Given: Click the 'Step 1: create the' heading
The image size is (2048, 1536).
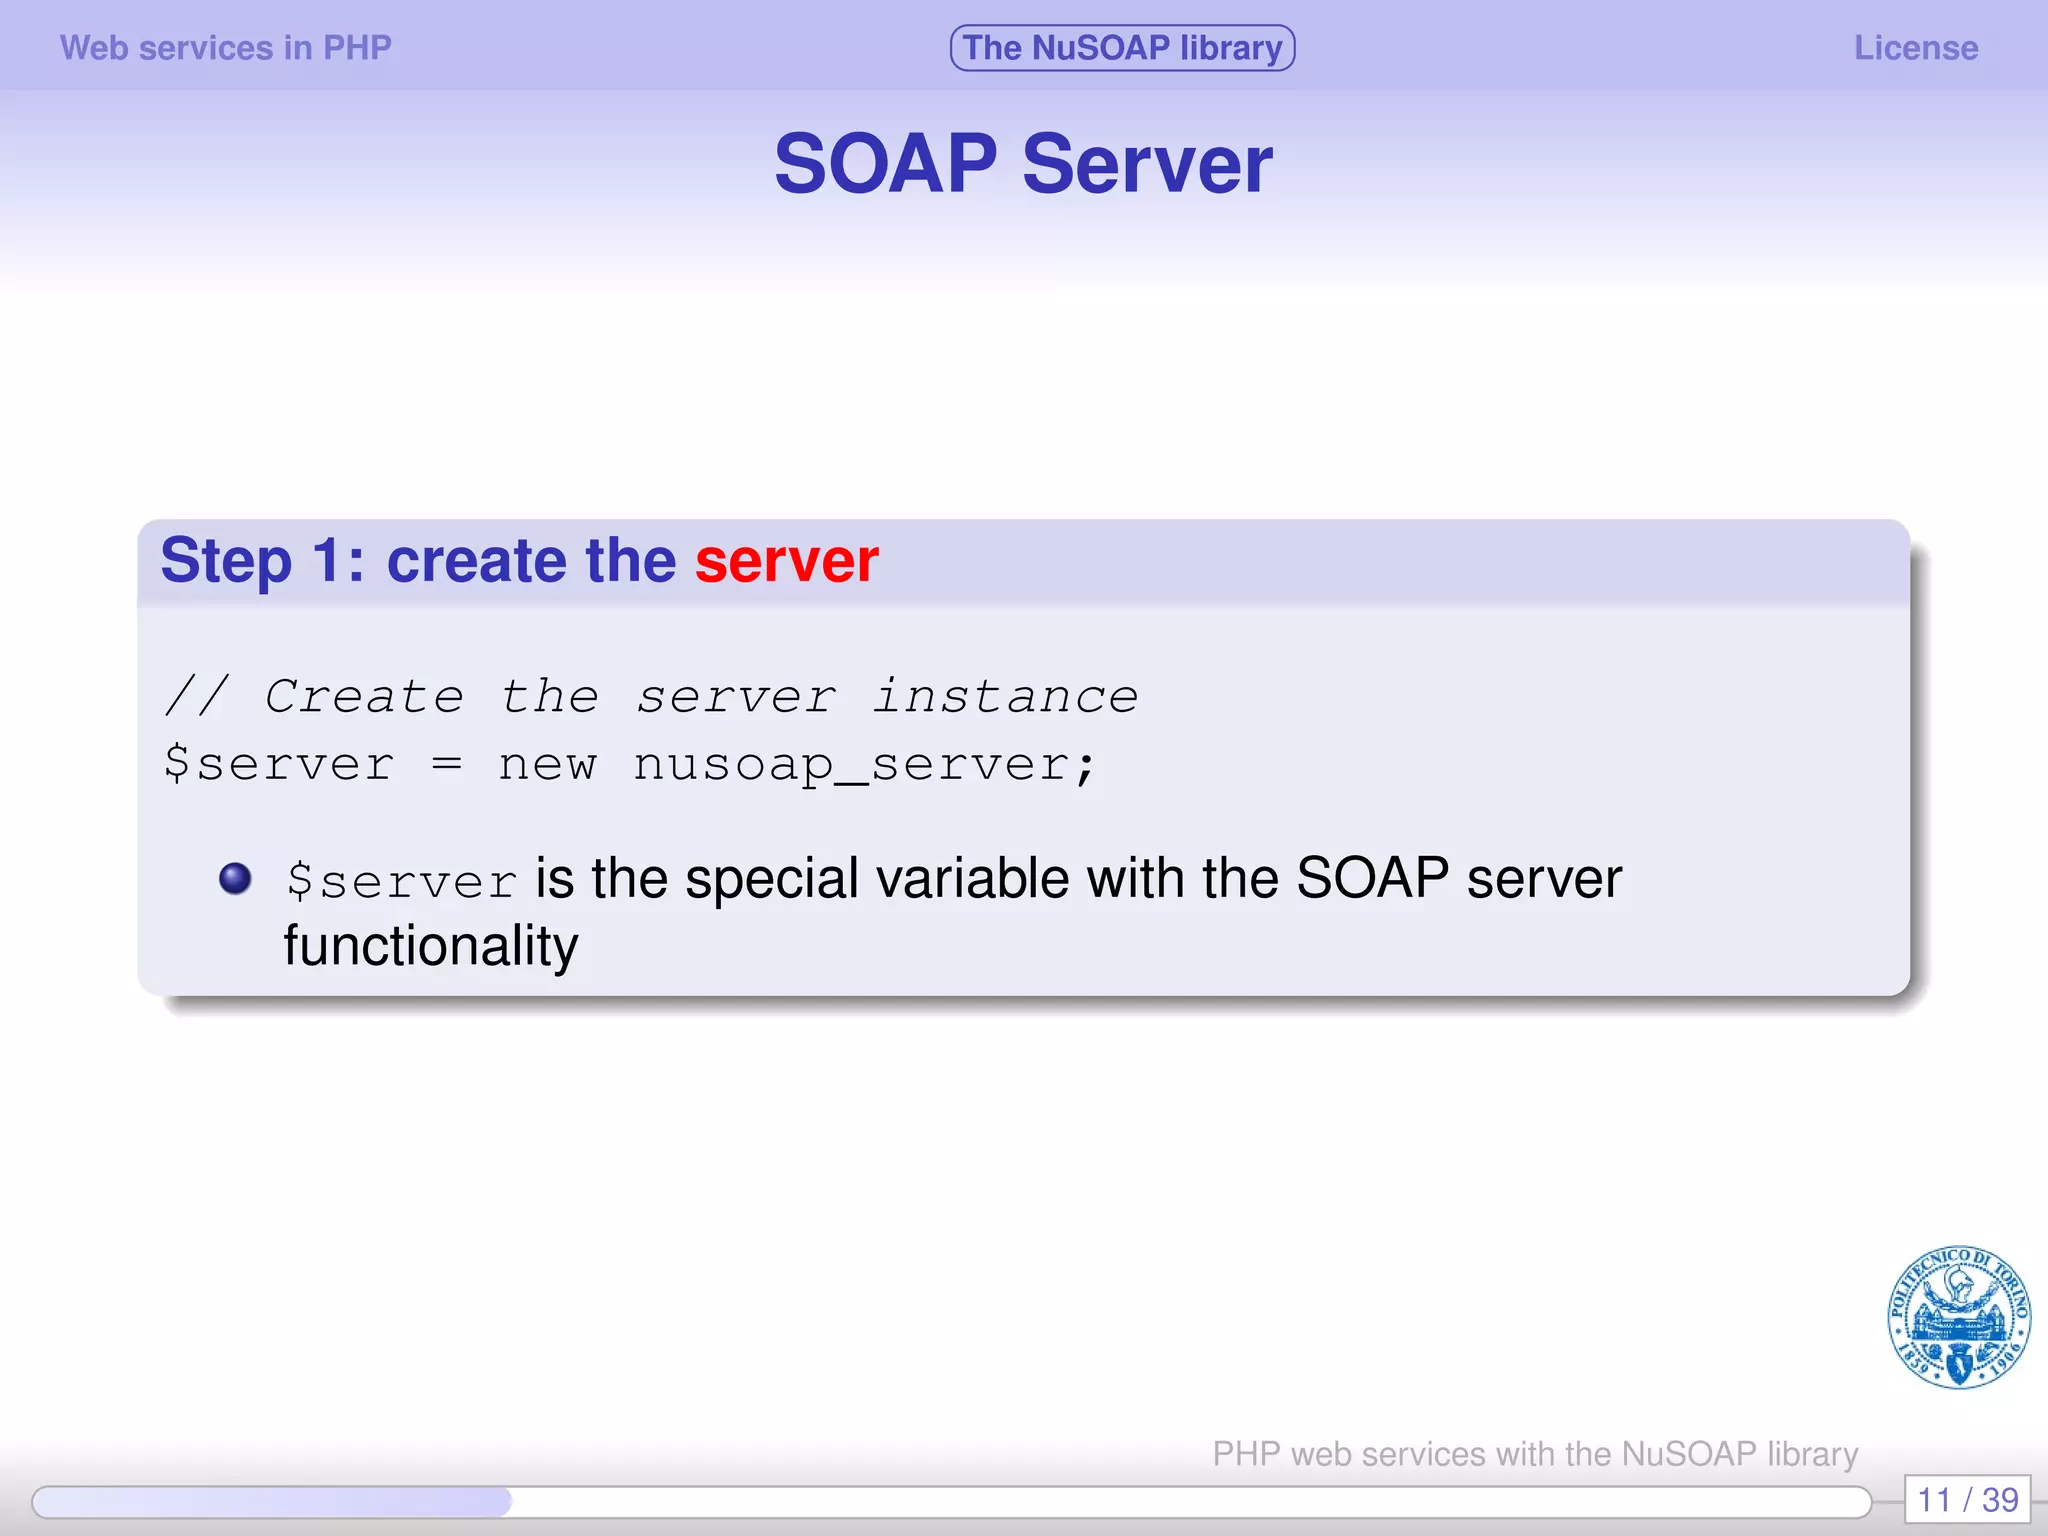Looking at the screenshot, I should 418,560.
